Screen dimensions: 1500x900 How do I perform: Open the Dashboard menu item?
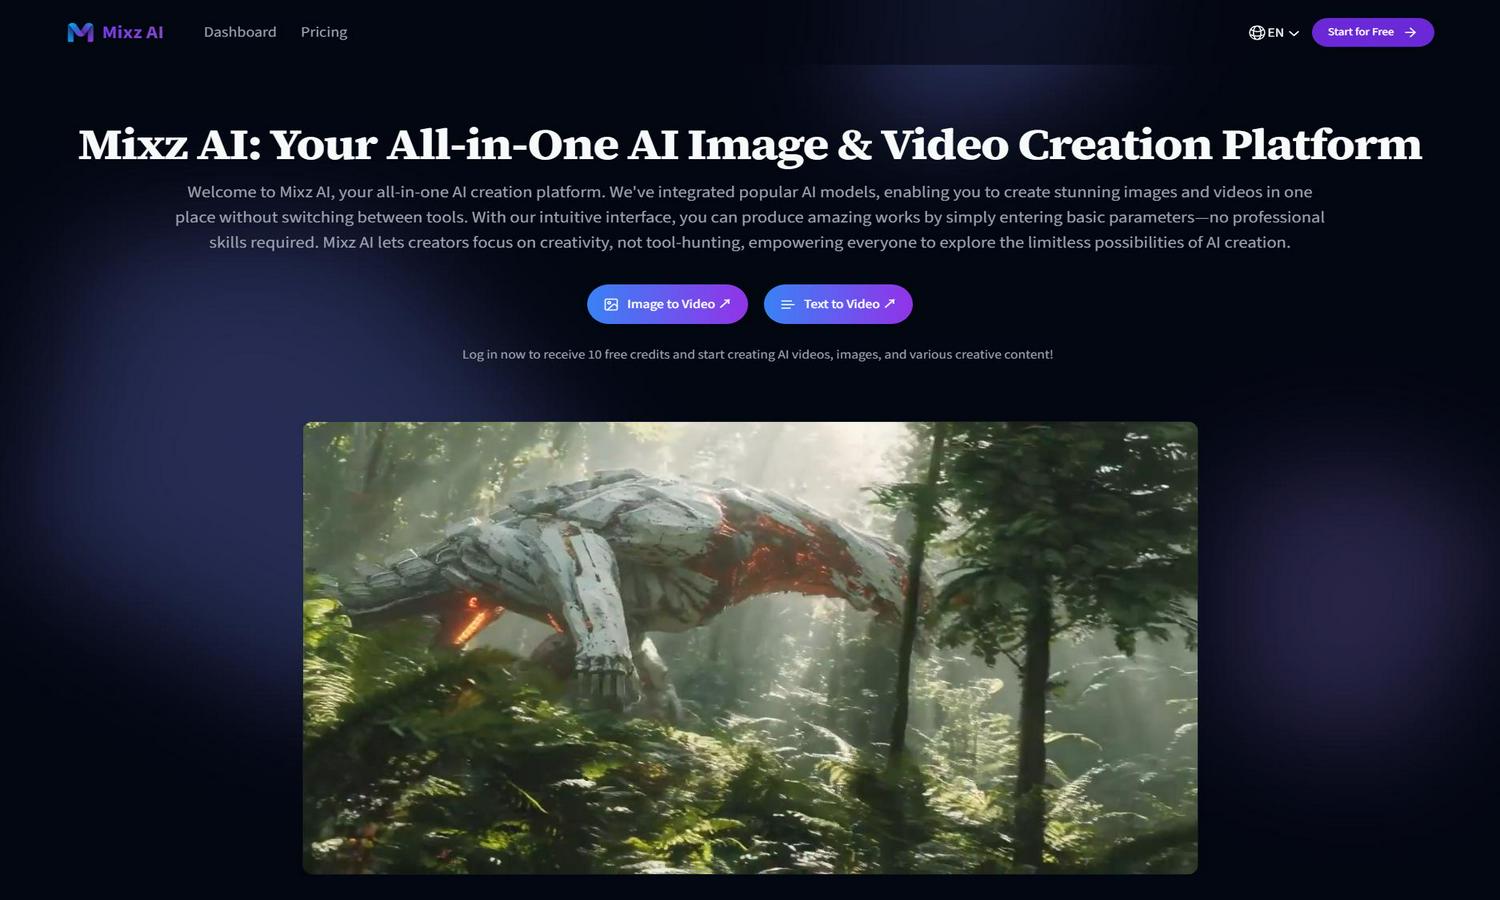(240, 32)
